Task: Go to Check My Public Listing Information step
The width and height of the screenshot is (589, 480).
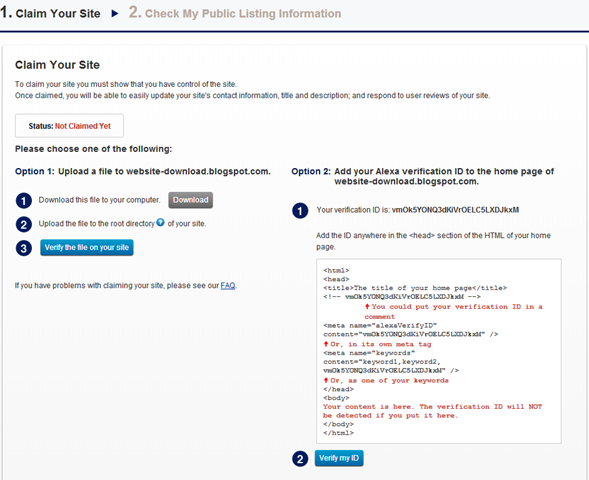Action: click(x=235, y=13)
